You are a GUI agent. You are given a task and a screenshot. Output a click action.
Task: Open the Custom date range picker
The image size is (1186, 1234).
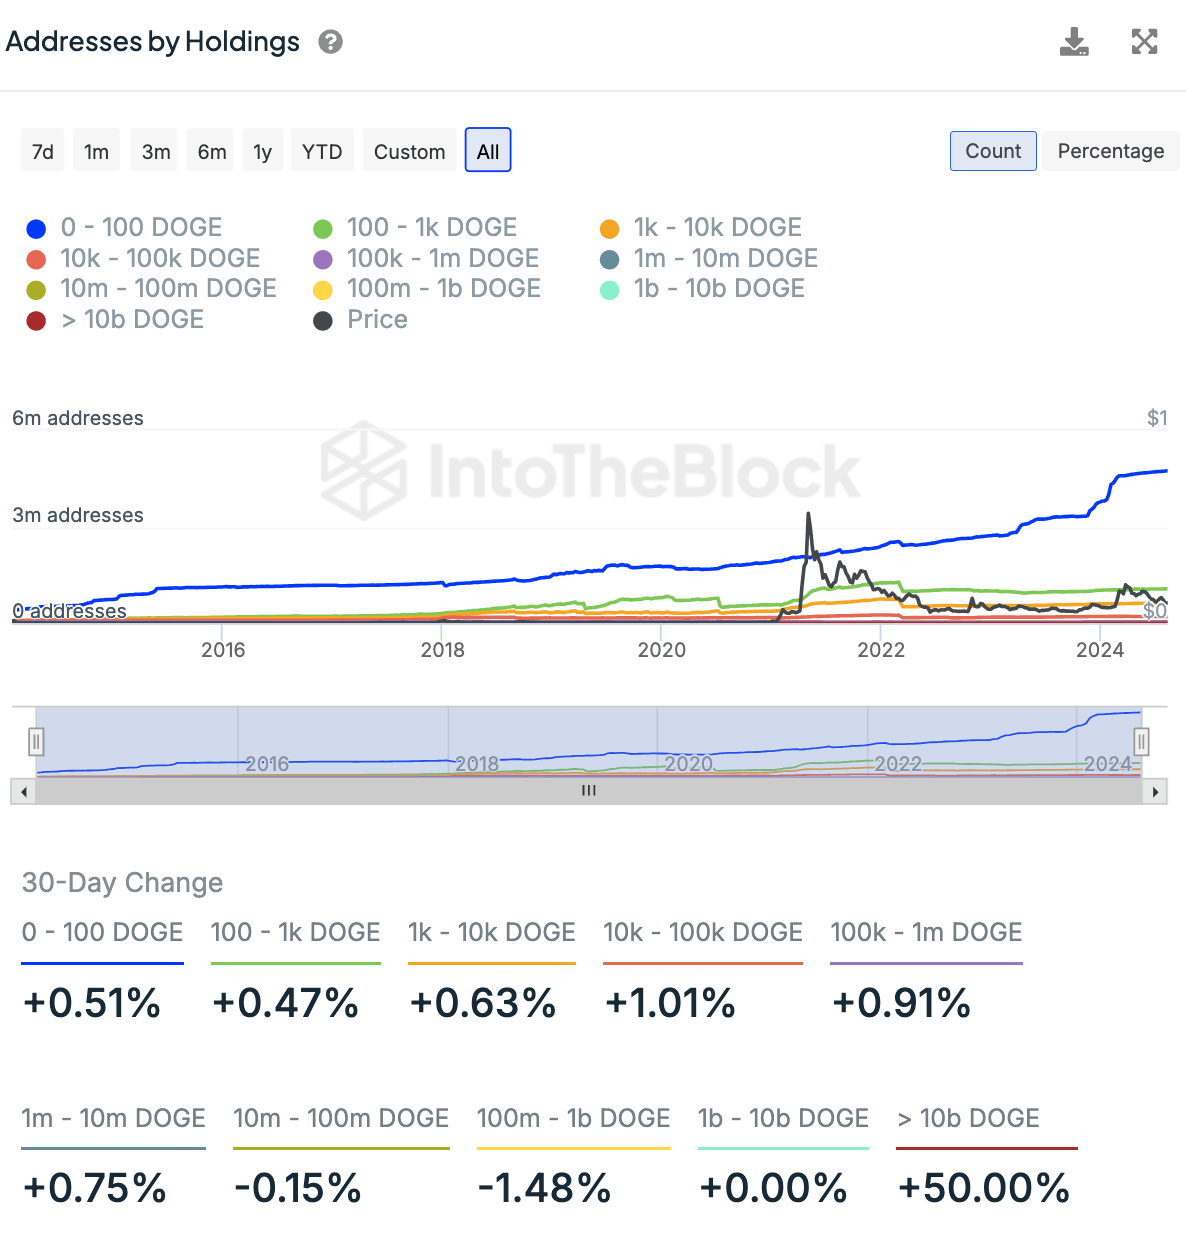pos(409,152)
